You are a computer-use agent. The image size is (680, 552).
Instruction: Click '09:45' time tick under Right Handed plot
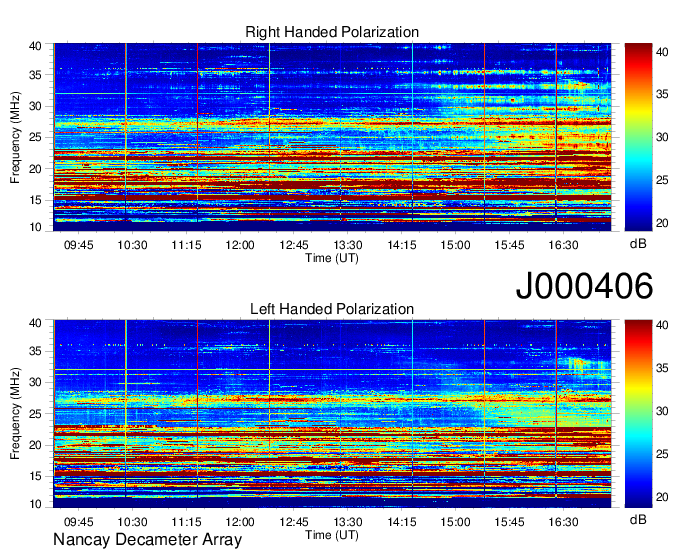[78, 245]
